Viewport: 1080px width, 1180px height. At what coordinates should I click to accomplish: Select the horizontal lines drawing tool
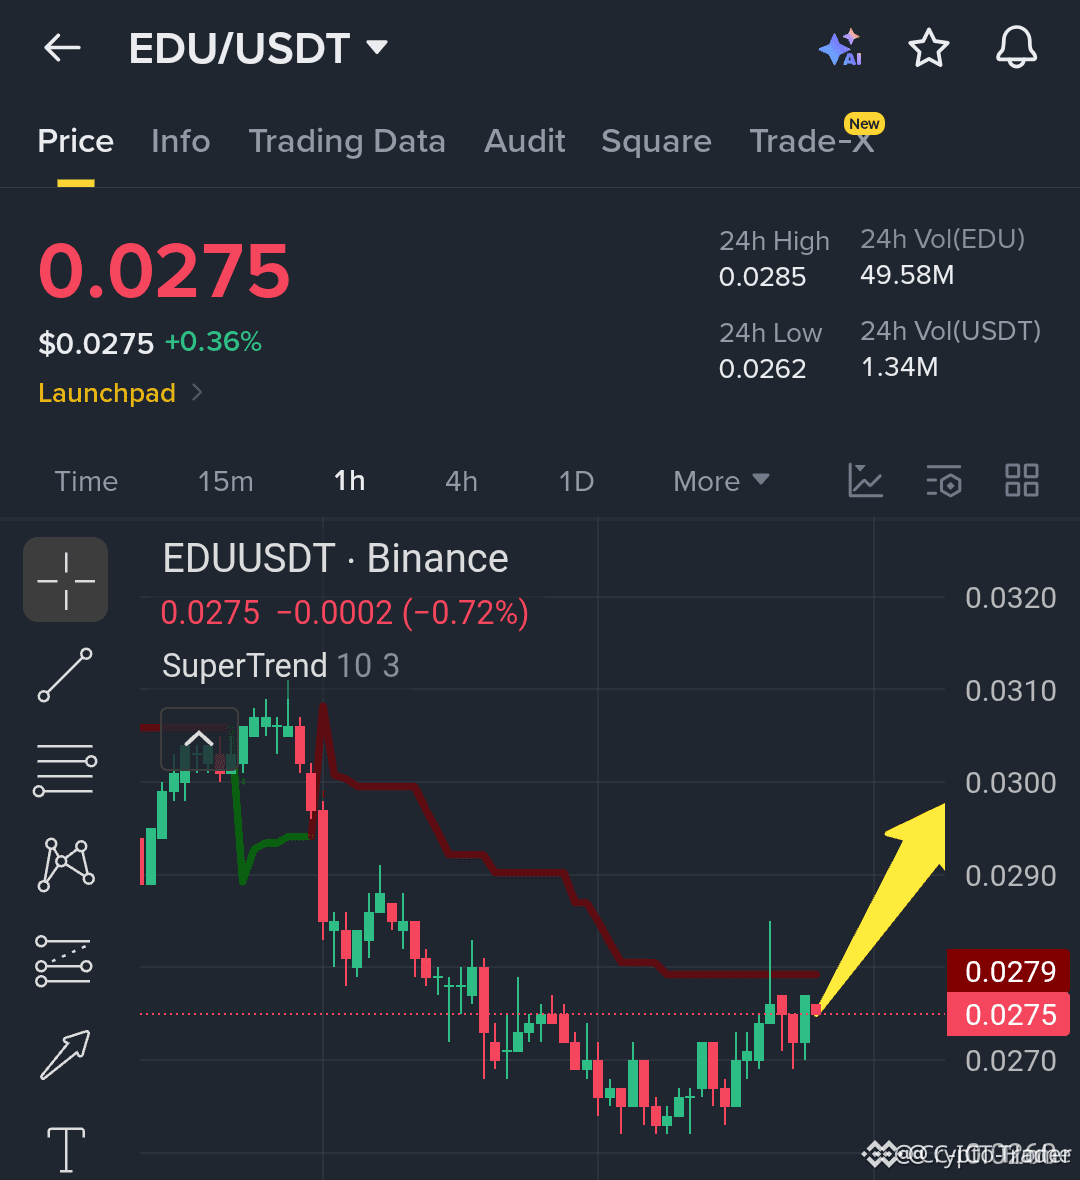click(65, 770)
